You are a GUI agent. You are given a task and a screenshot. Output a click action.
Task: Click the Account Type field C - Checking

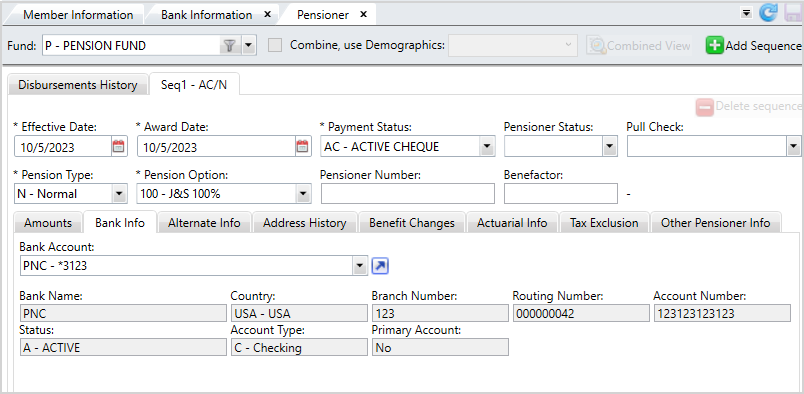coord(299,347)
